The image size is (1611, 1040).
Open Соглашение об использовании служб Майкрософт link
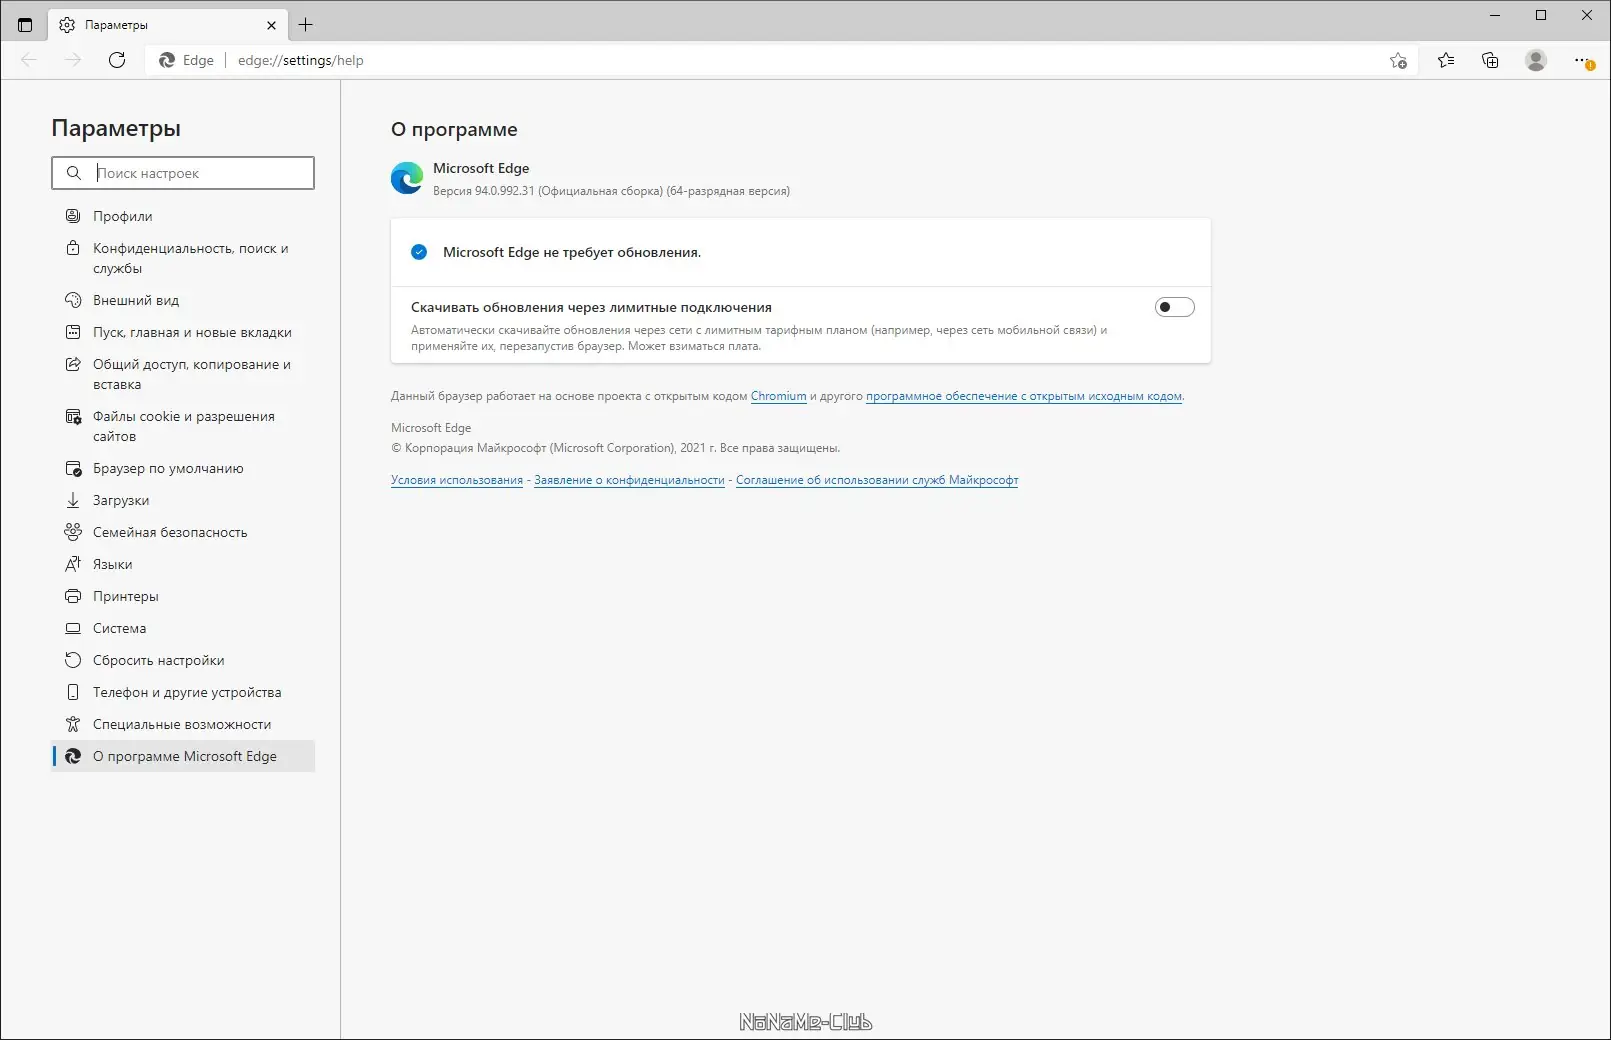[877, 480]
